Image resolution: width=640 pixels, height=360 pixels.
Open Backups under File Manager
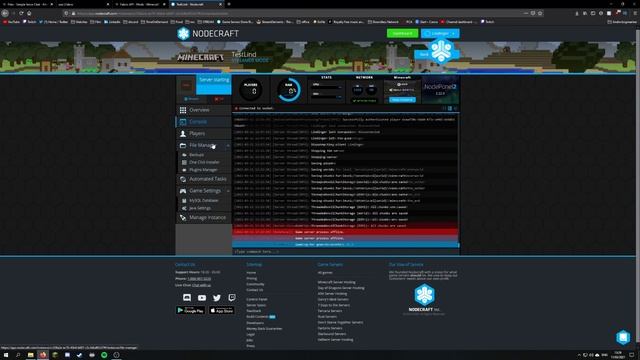196,155
